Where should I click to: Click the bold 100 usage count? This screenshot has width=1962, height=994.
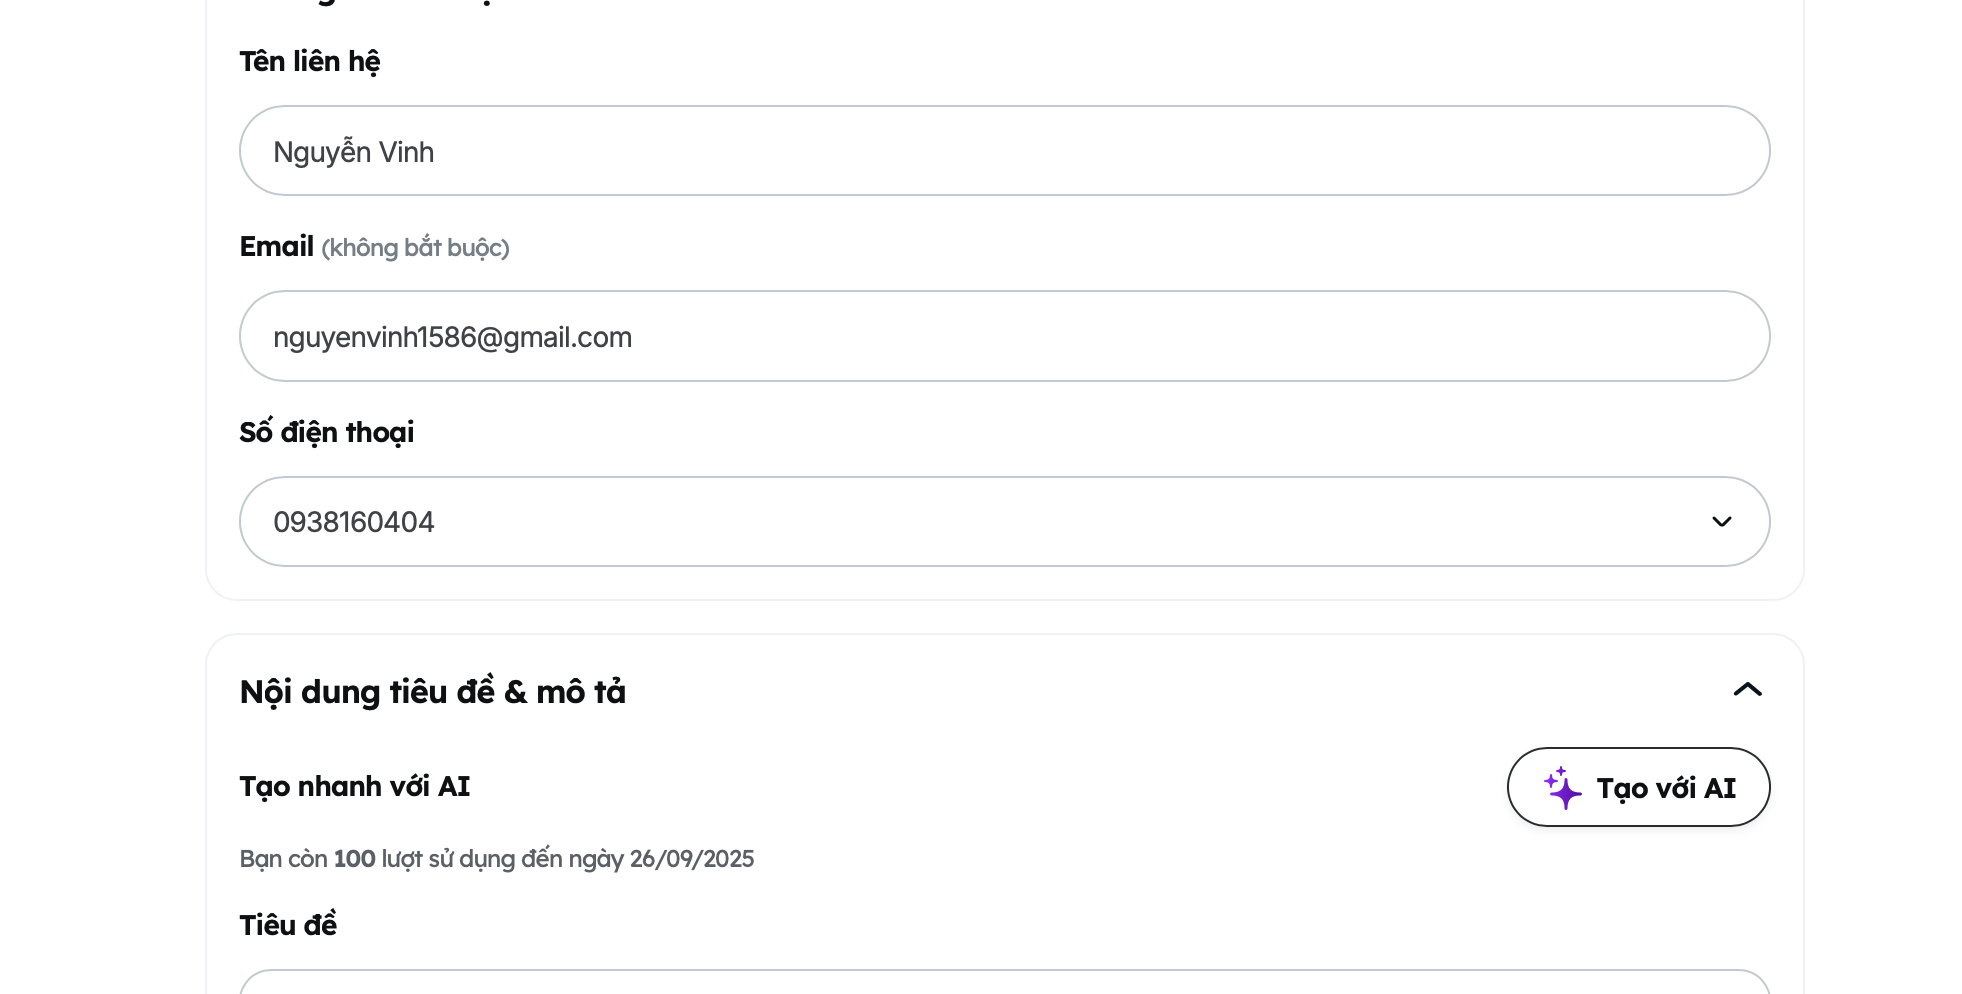pyautogui.click(x=354, y=859)
